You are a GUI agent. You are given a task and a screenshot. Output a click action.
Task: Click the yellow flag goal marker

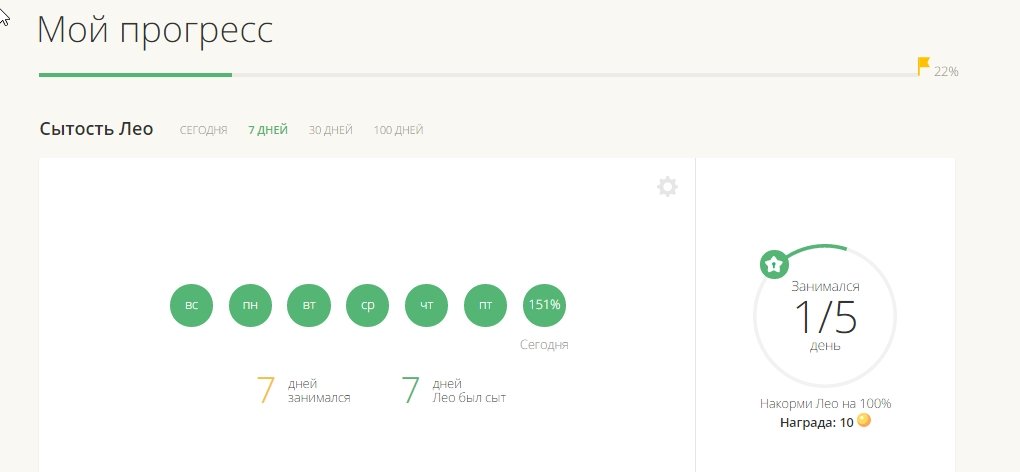pyautogui.click(x=923, y=67)
